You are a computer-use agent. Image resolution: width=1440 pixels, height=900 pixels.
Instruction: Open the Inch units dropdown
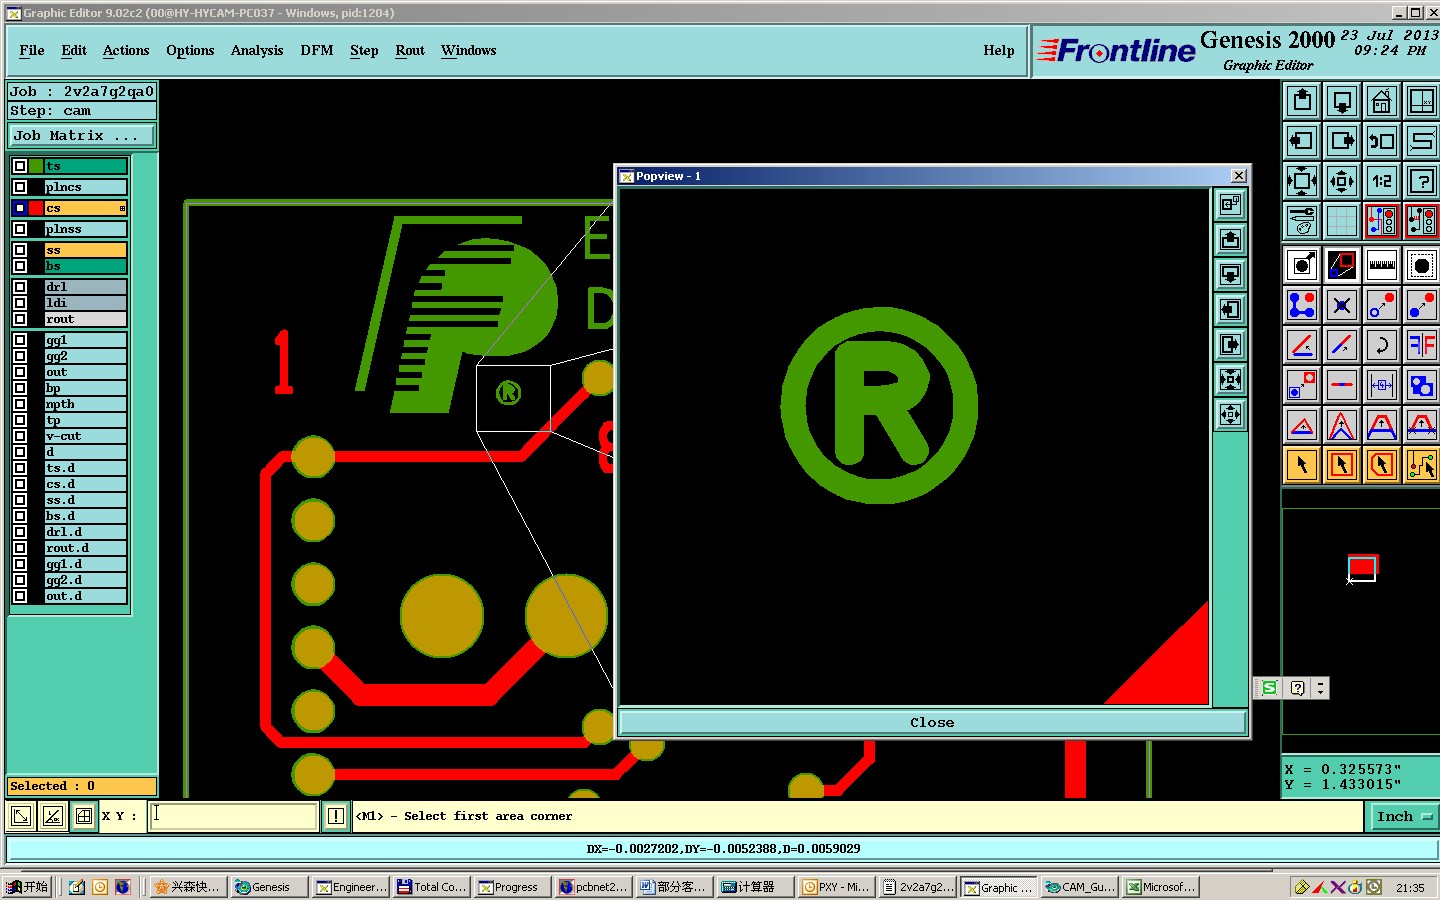1403,817
